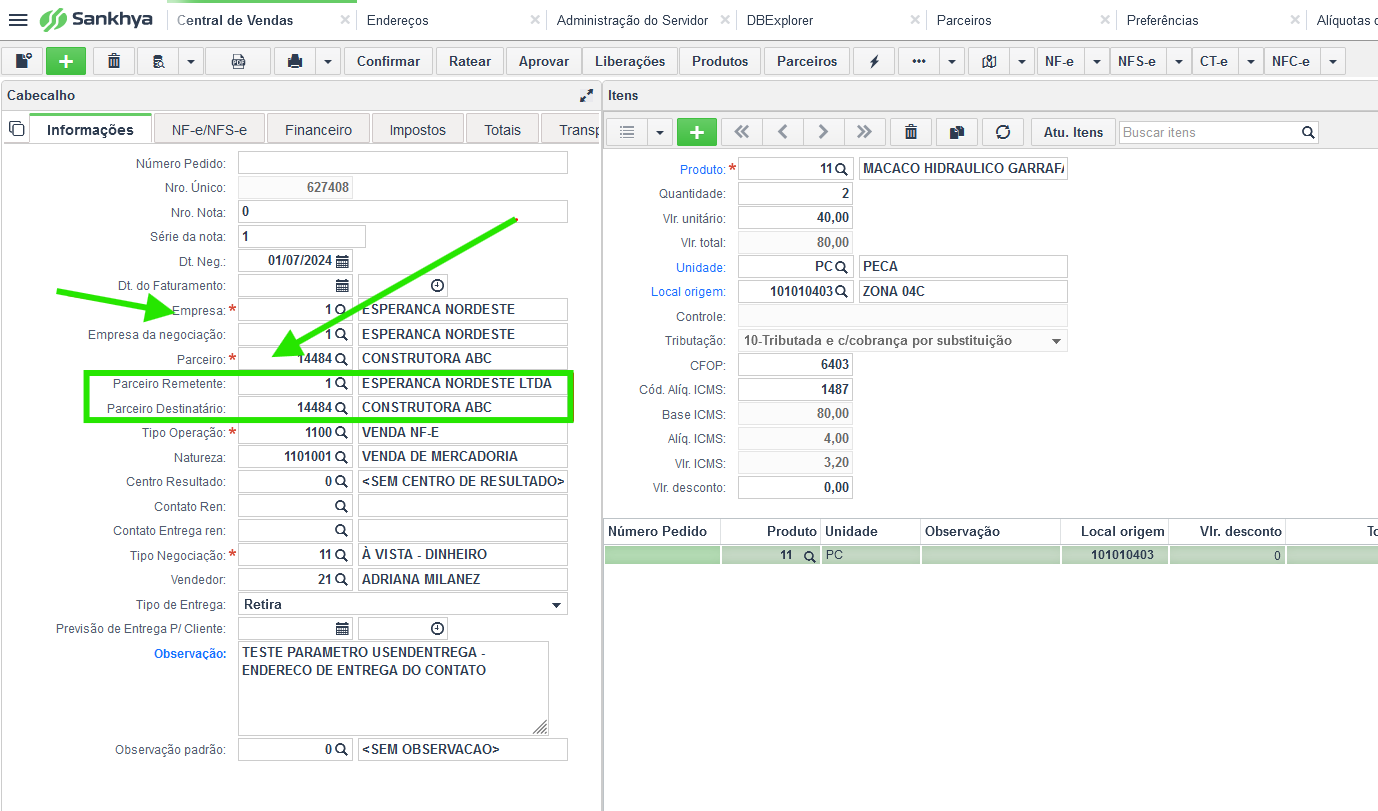Go to the first item with double left arrows

(741, 132)
